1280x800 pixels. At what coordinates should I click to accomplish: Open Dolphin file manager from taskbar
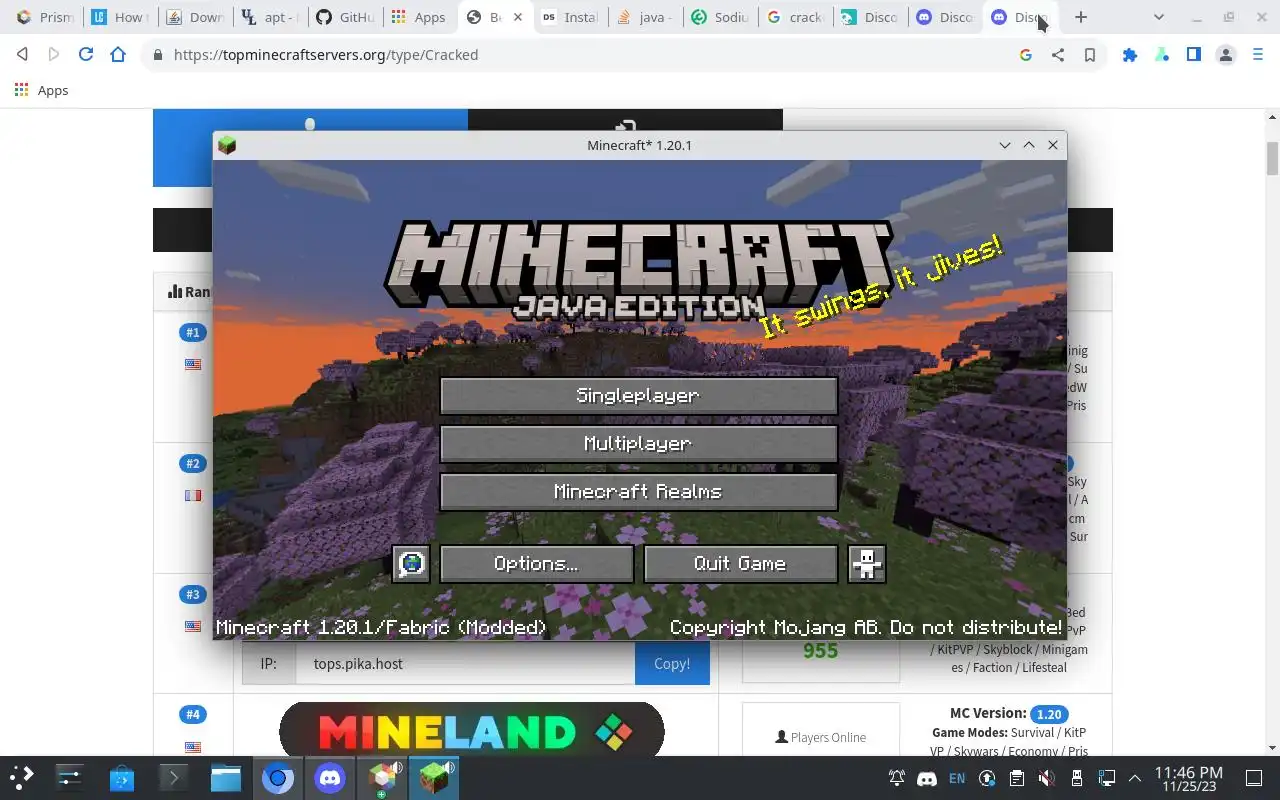click(x=226, y=777)
